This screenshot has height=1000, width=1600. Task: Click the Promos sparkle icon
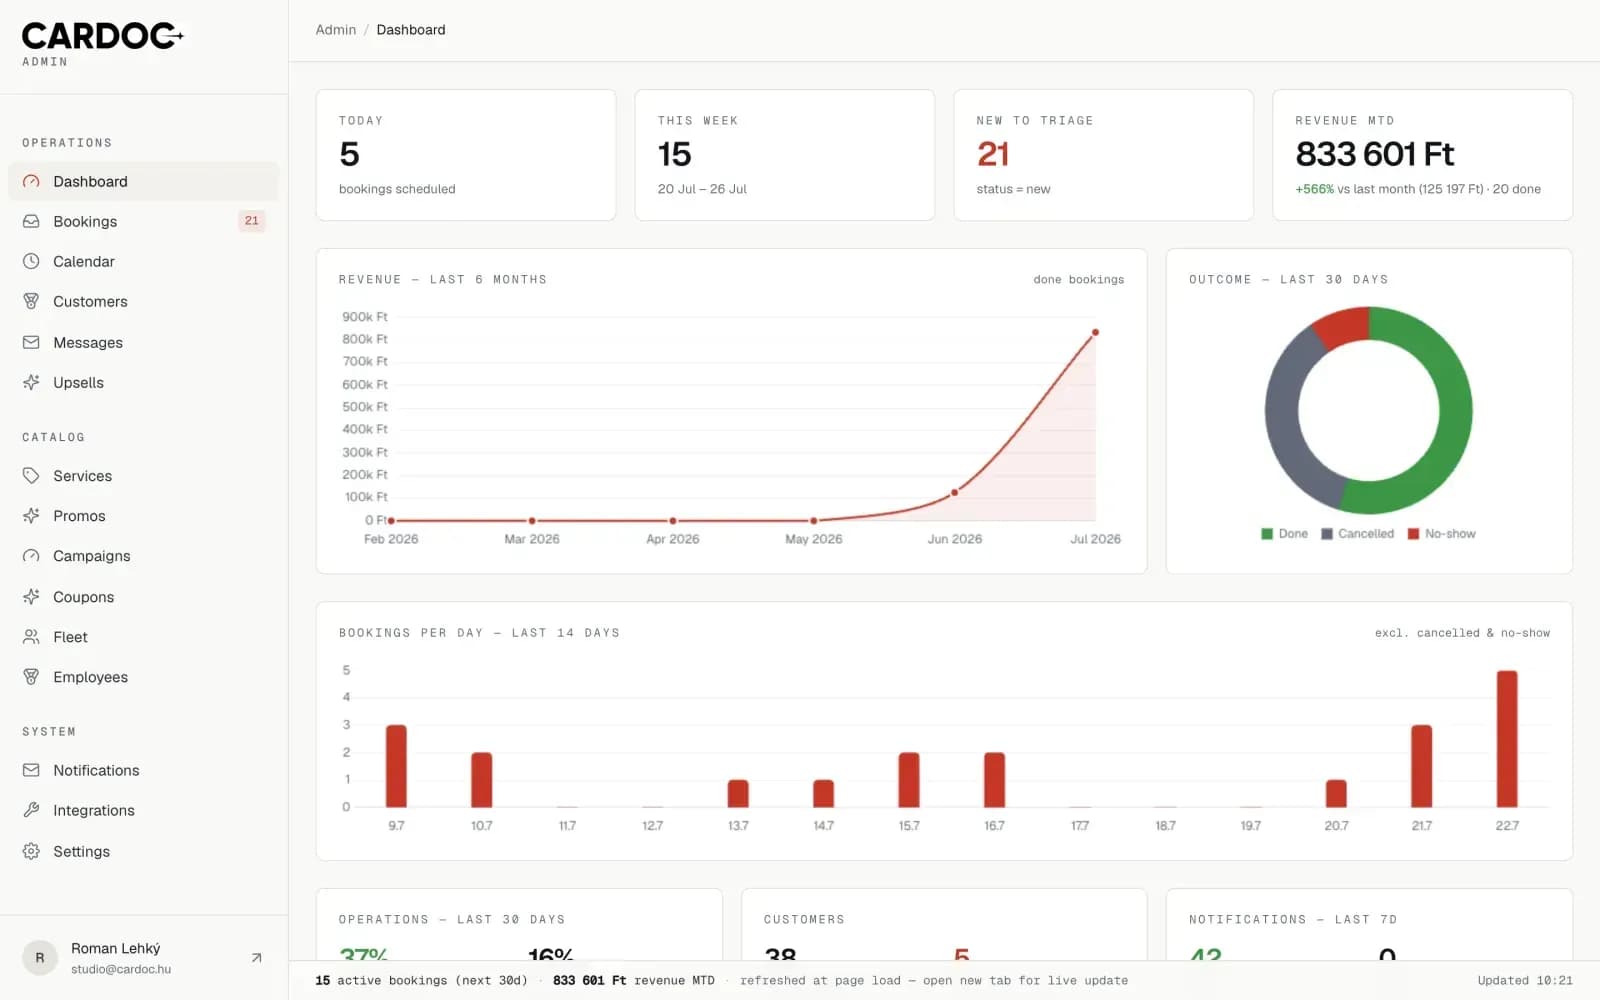(31, 516)
